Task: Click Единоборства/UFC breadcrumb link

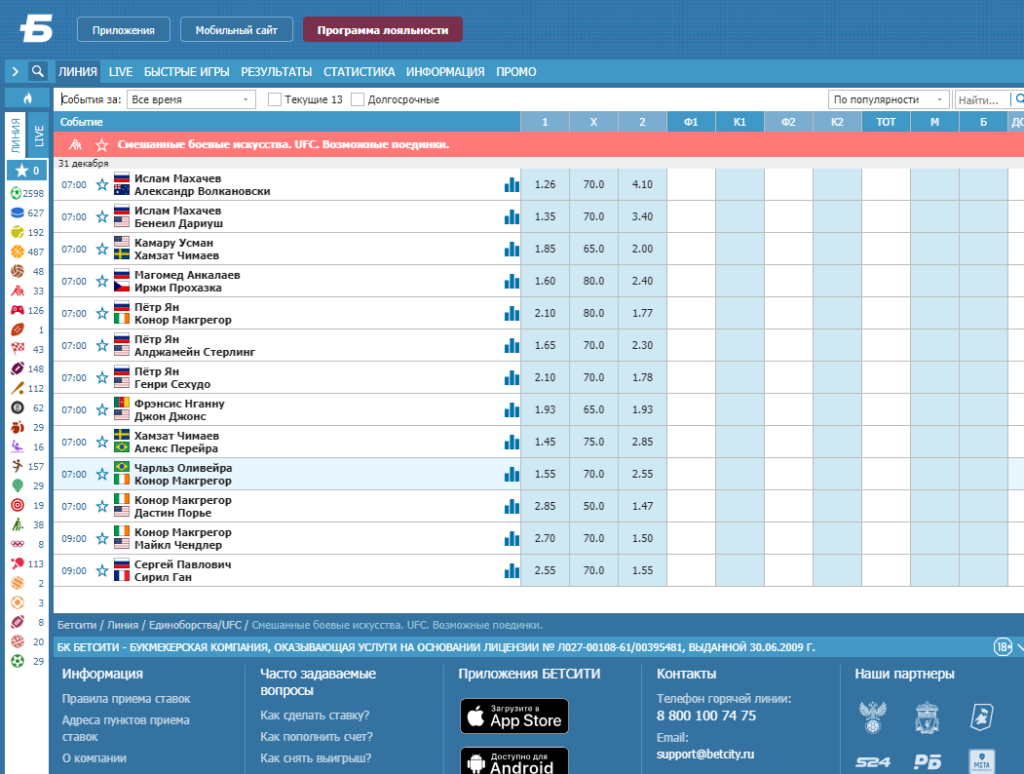Action: pyautogui.click(x=195, y=625)
